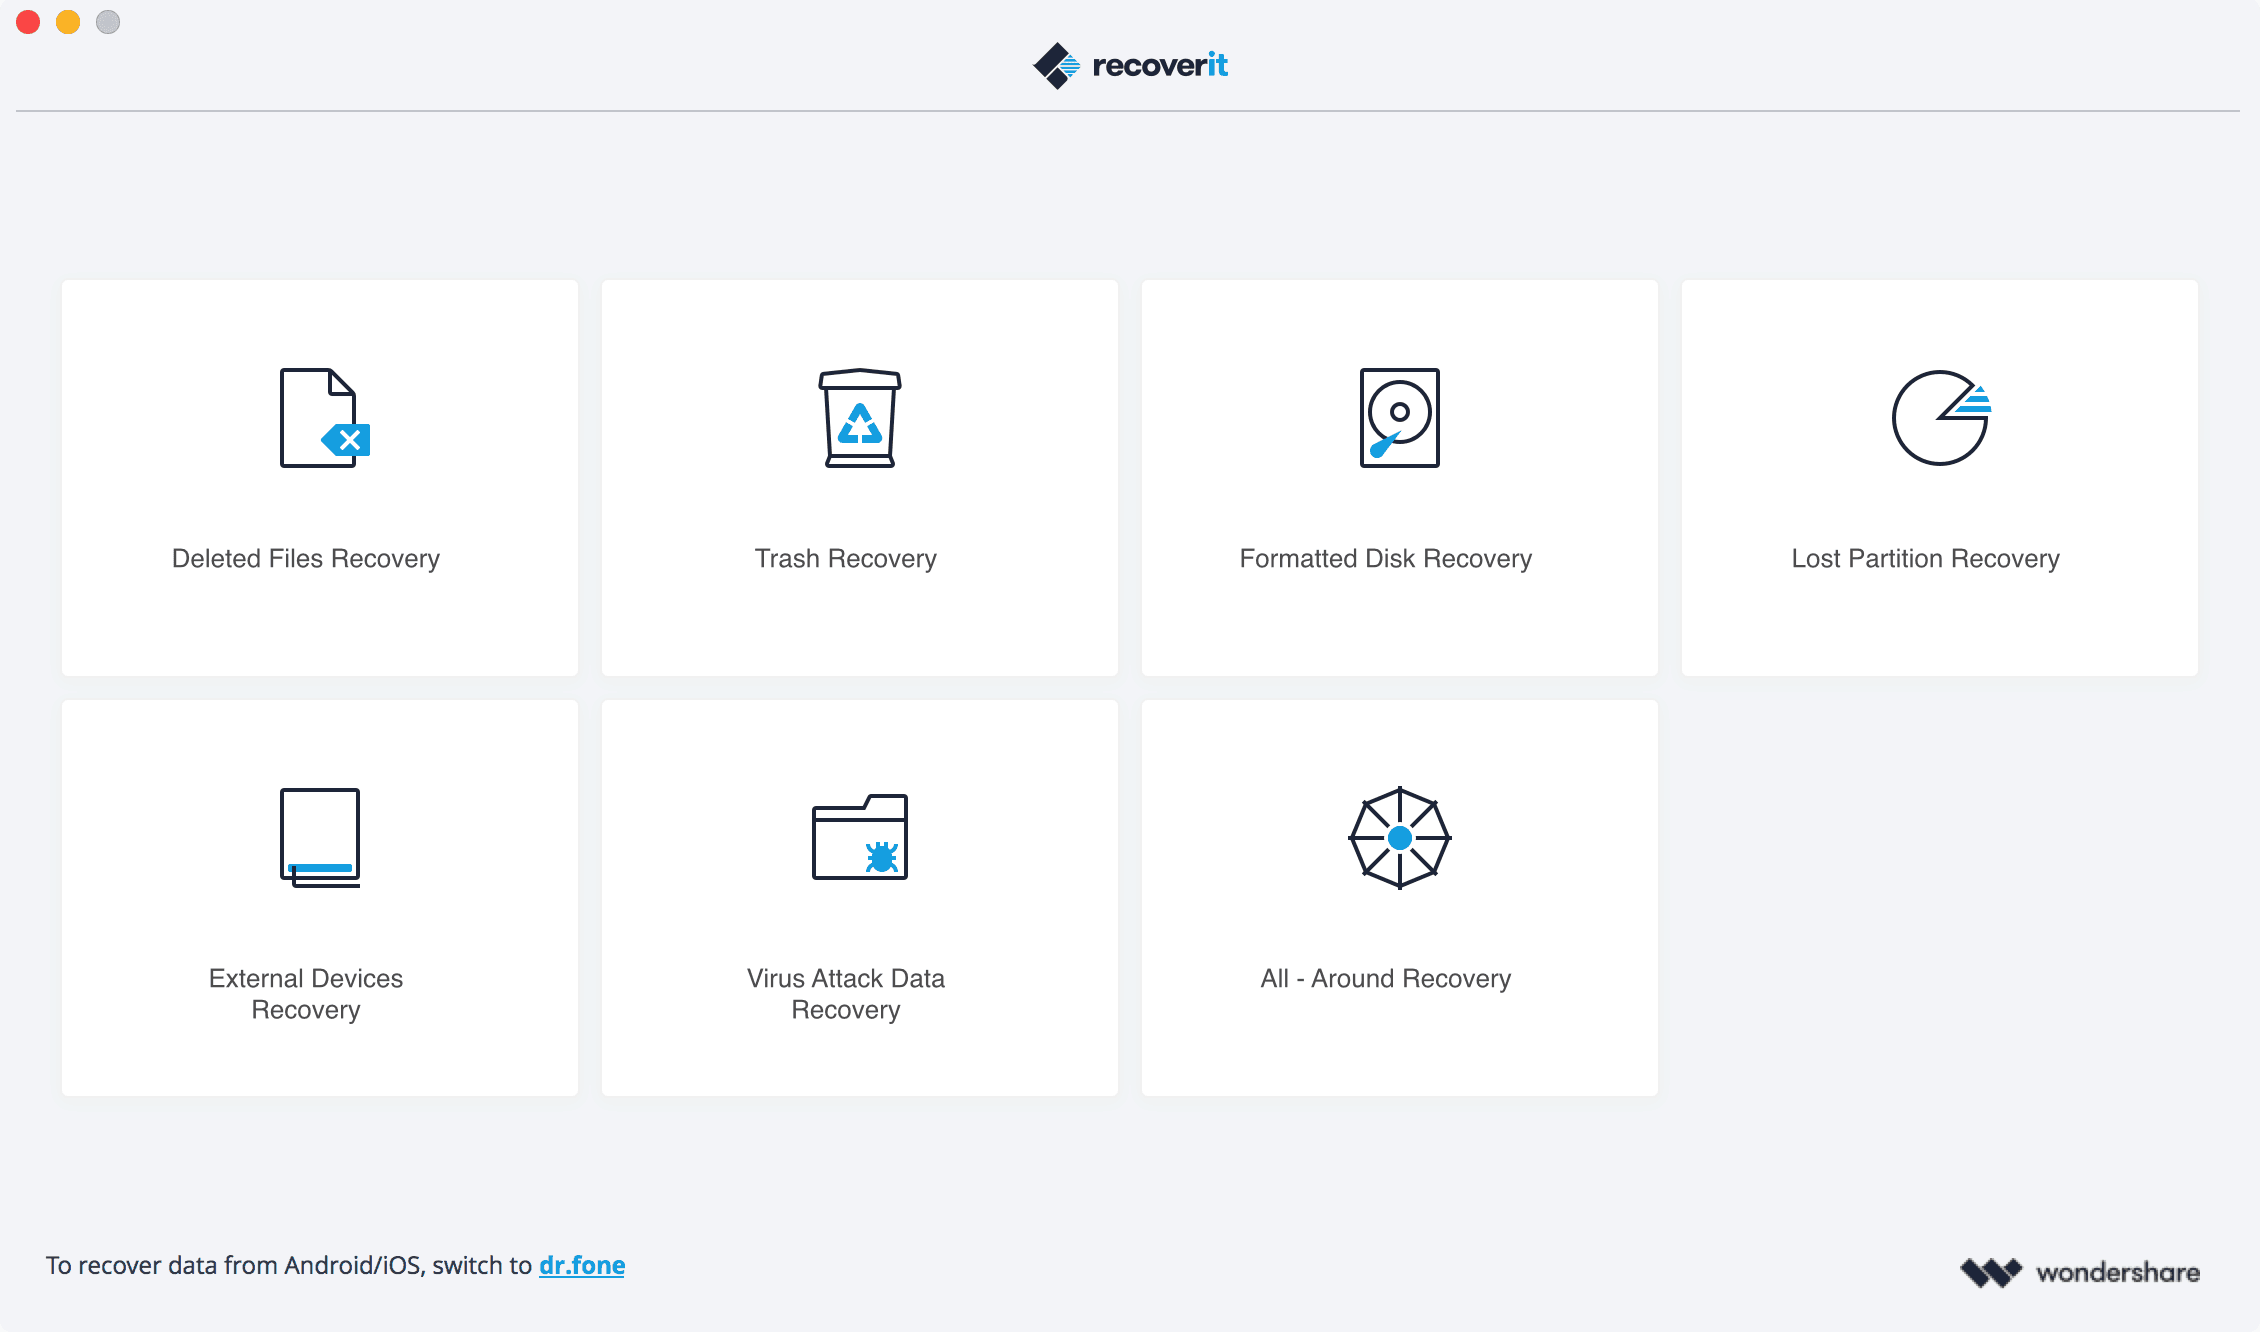2260x1332 pixels.
Task: Click the All-Around Recovery wheel icon
Action: (1400, 838)
